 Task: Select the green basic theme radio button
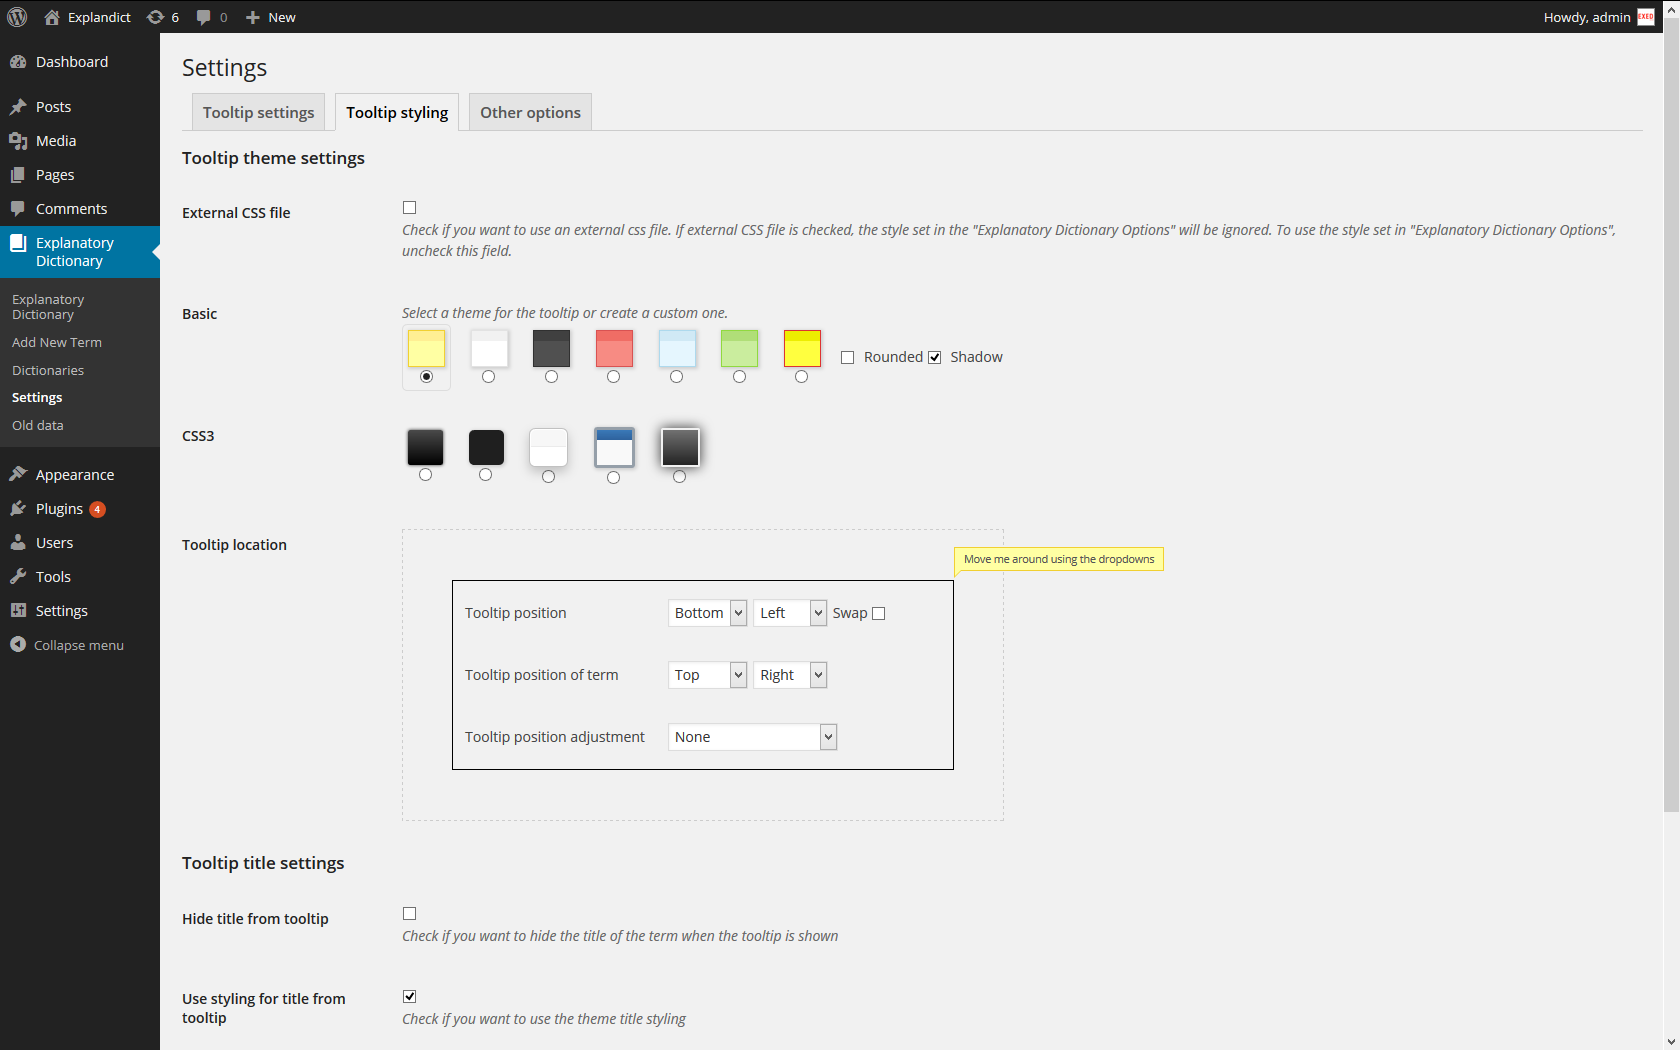pyautogui.click(x=739, y=377)
